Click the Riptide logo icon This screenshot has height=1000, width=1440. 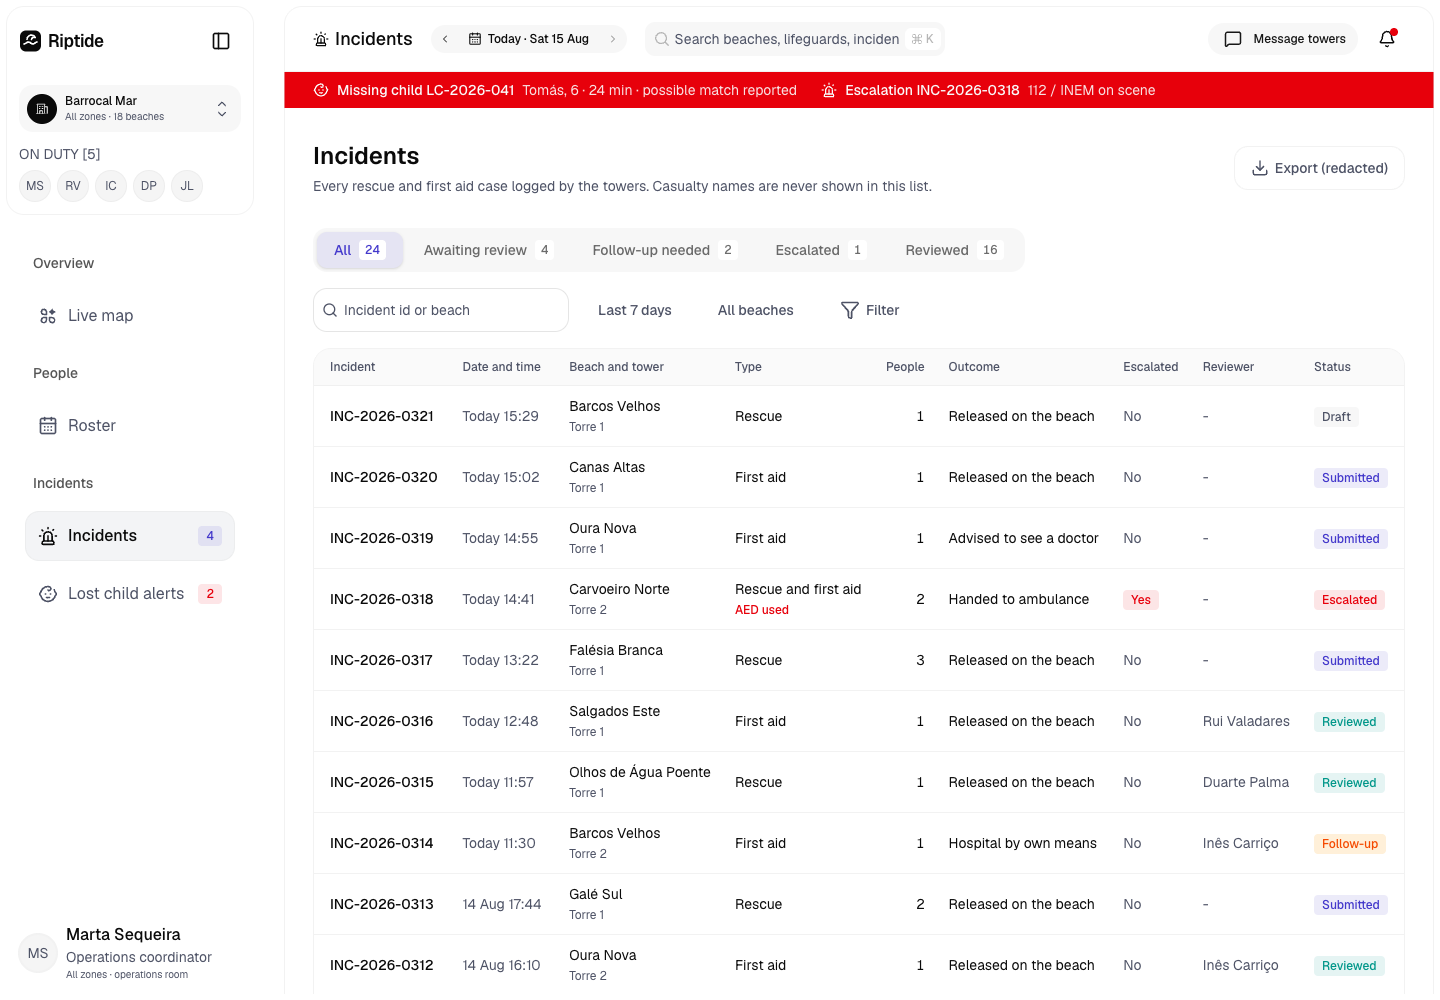[x=31, y=41]
